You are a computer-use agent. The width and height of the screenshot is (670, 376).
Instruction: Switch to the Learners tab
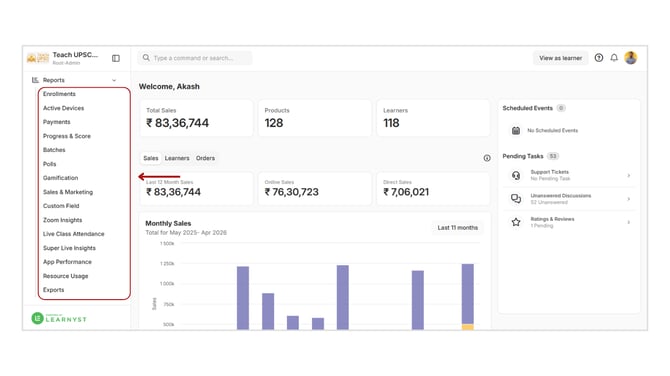click(177, 158)
